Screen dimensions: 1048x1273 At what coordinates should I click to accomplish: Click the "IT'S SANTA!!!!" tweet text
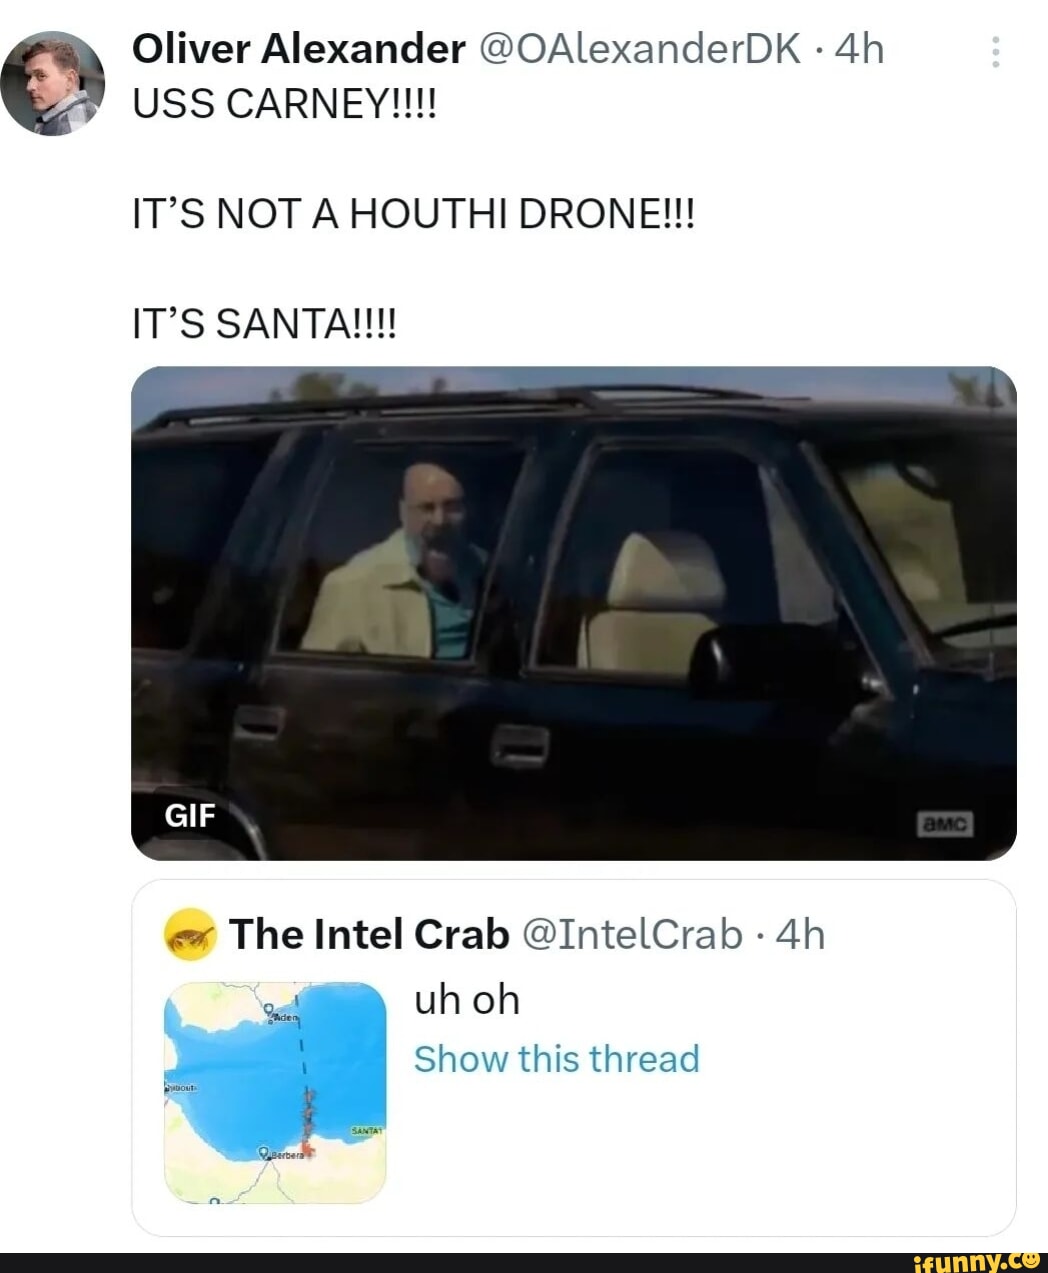[x=264, y=324]
